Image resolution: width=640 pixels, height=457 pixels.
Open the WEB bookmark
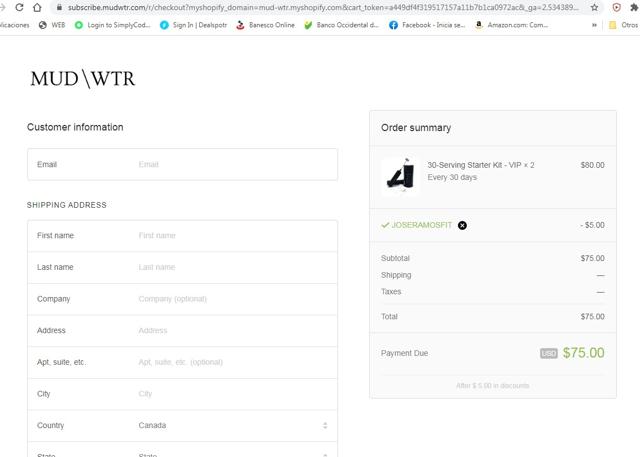pos(52,25)
